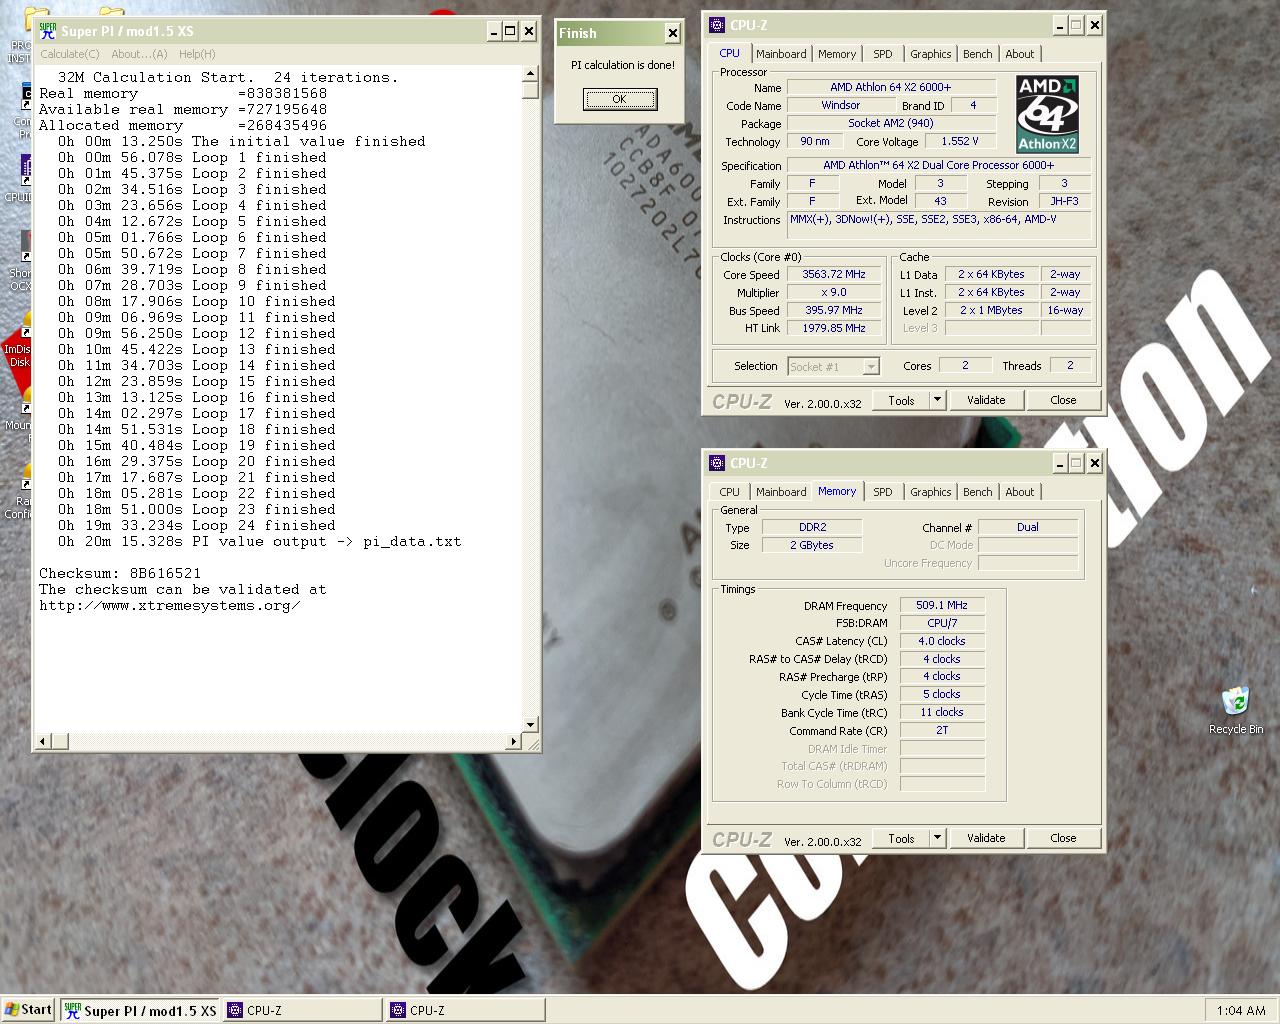
Task: Click OK in the Finish dialog
Action: (620, 99)
